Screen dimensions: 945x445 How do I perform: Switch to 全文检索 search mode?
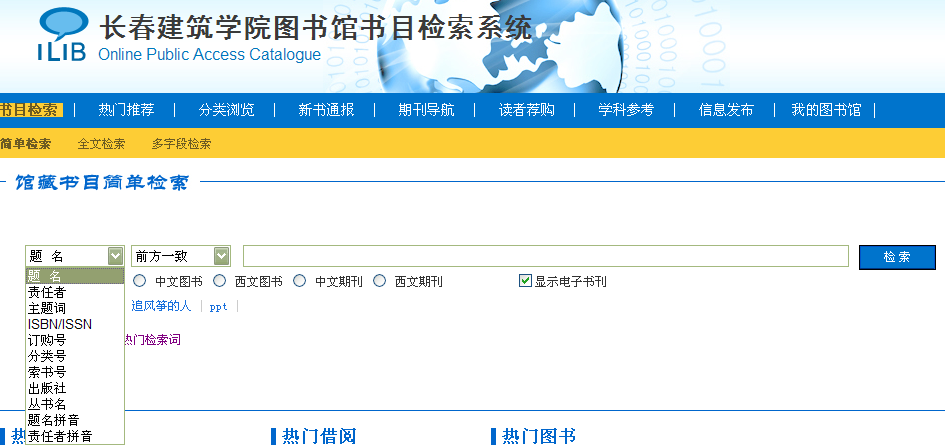[x=101, y=144]
